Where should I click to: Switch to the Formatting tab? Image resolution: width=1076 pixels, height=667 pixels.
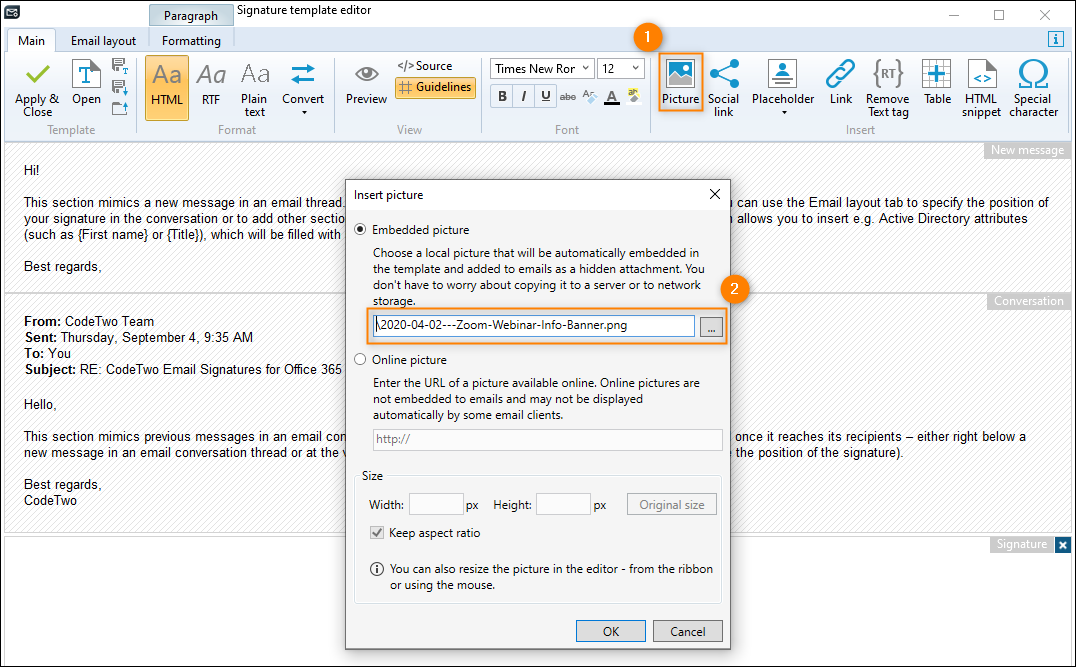click(191, 40)
